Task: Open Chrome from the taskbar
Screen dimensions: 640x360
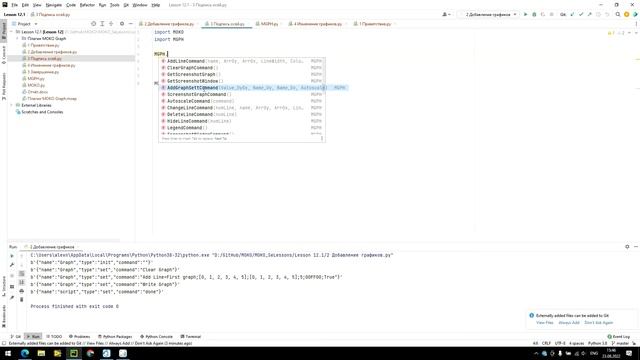Action: tap(90, 353)
